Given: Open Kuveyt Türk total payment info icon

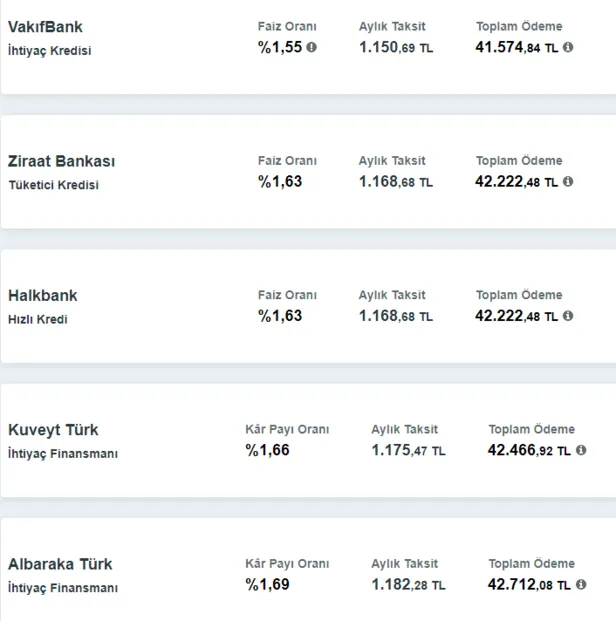Looking at the screenshot, I should (581, 451).
